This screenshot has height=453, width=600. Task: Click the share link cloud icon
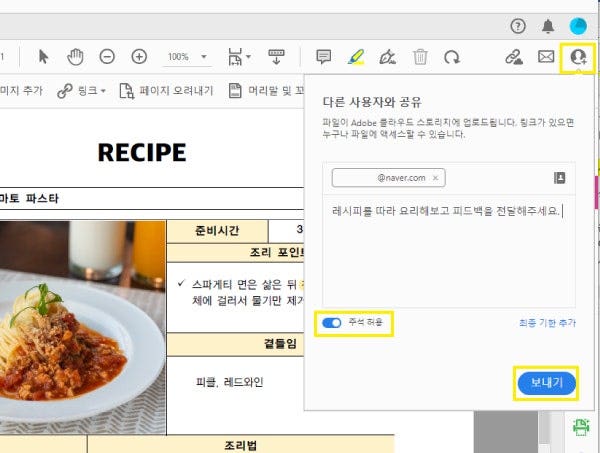coord(514,57)
